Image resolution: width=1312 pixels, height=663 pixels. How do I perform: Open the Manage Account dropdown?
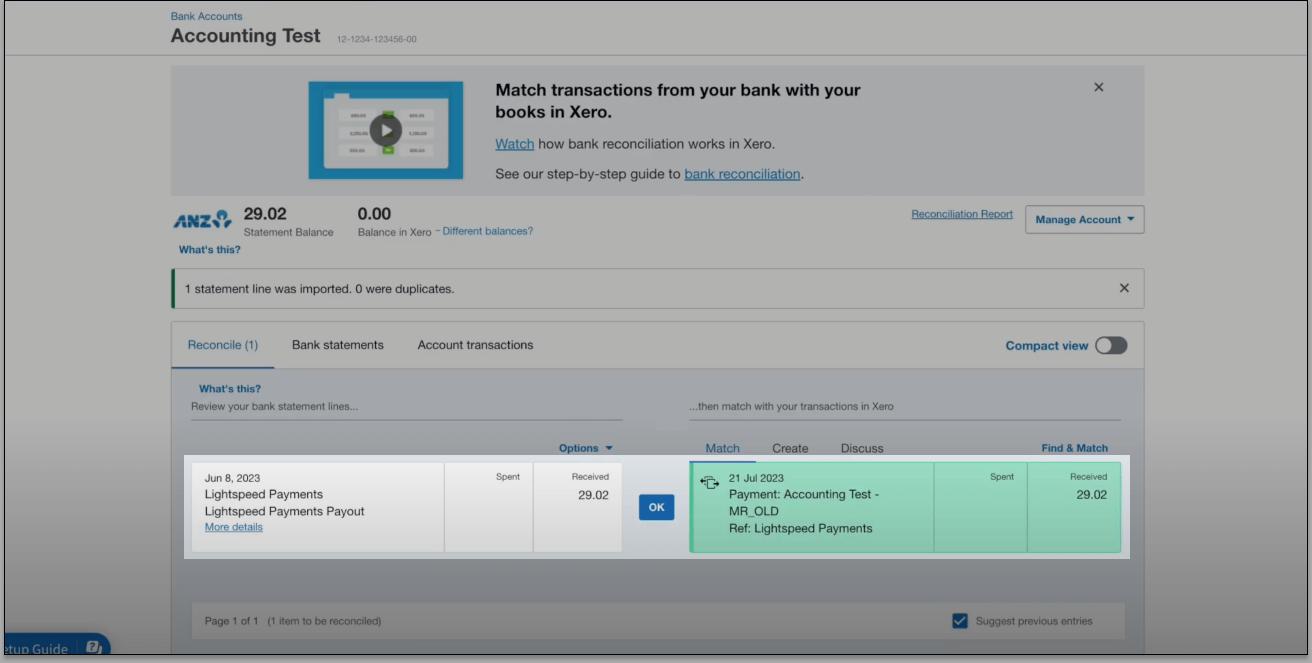(x=1085, y=220)
